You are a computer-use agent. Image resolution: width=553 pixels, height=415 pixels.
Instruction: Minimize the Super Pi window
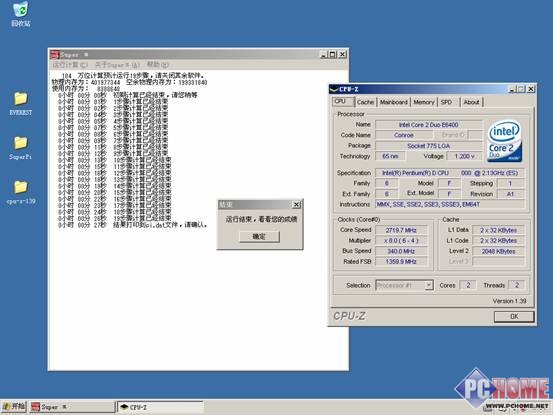[x=323, y=54]
